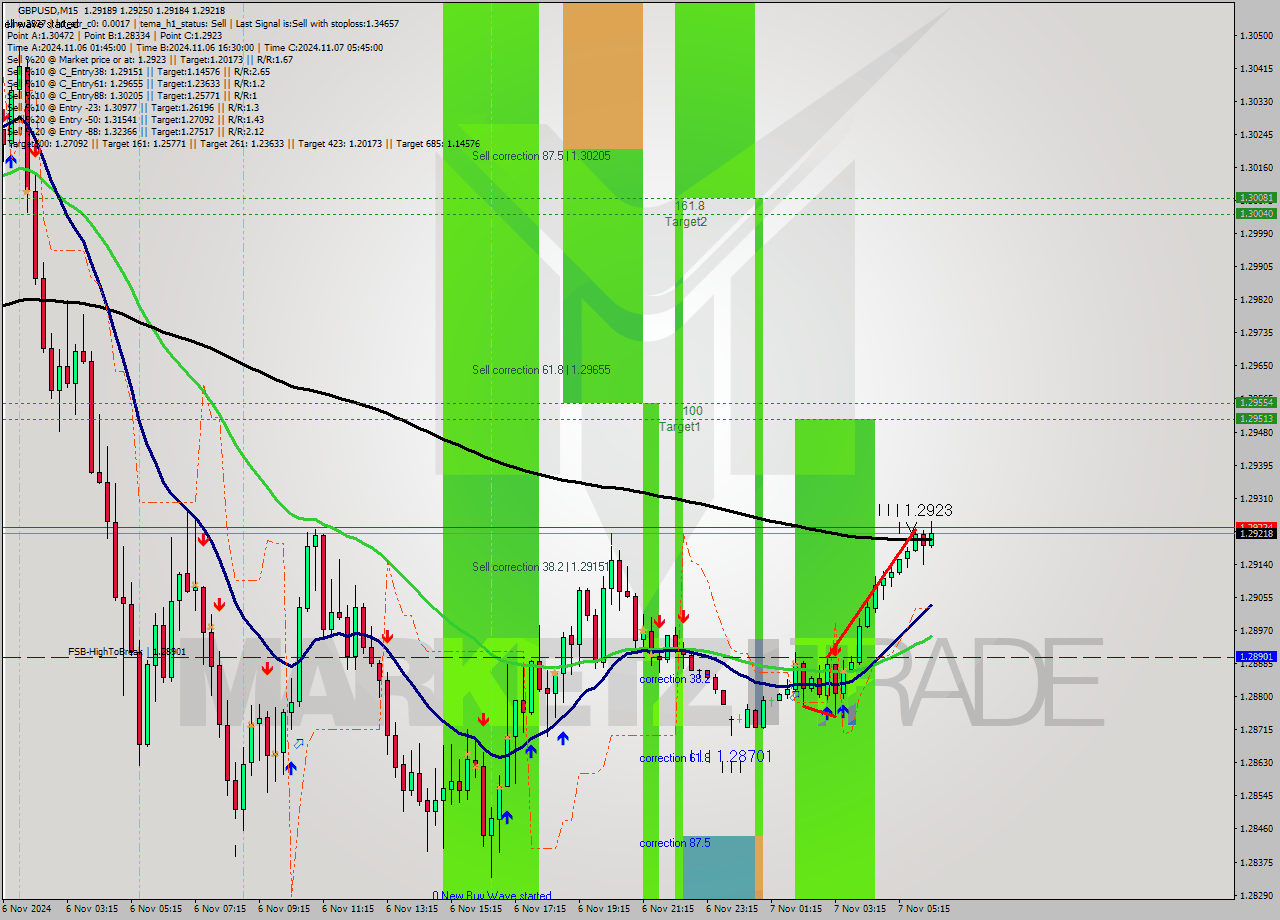Click the 1.29310 price axis value
Image resolution: width=1280 pixels, height=920 pixels.
coord(1256,498)
